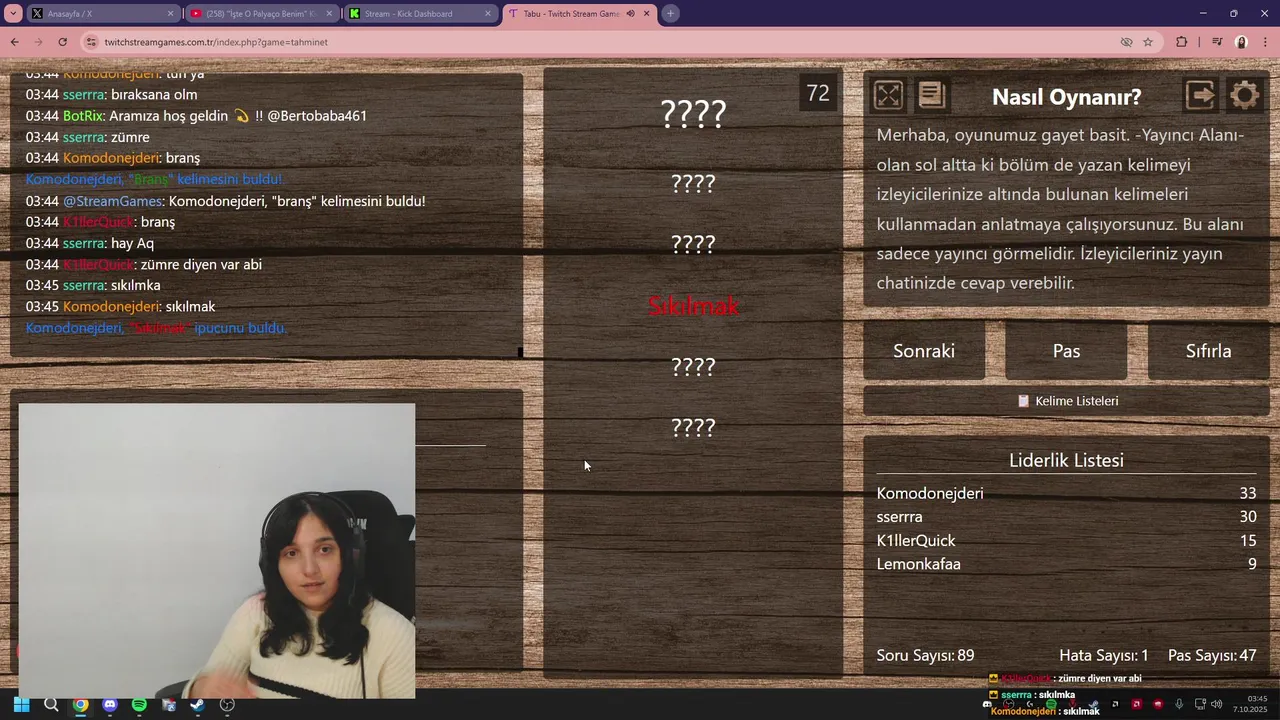Image resolution: width=1280 pixels, height=720 pixels.
Task: Click the Nasıl Oynanır? heading
Action: point(1066,97)
